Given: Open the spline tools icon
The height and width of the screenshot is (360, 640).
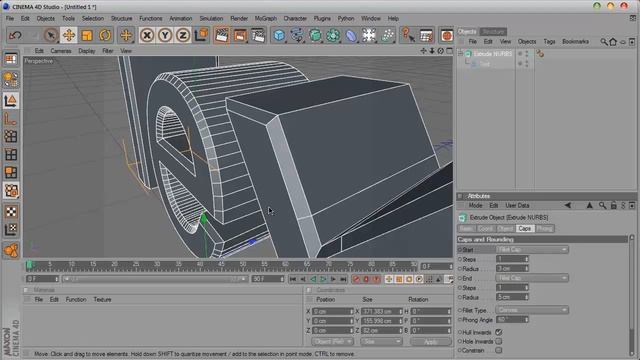Looking at the screenshot, I should 298,36.
